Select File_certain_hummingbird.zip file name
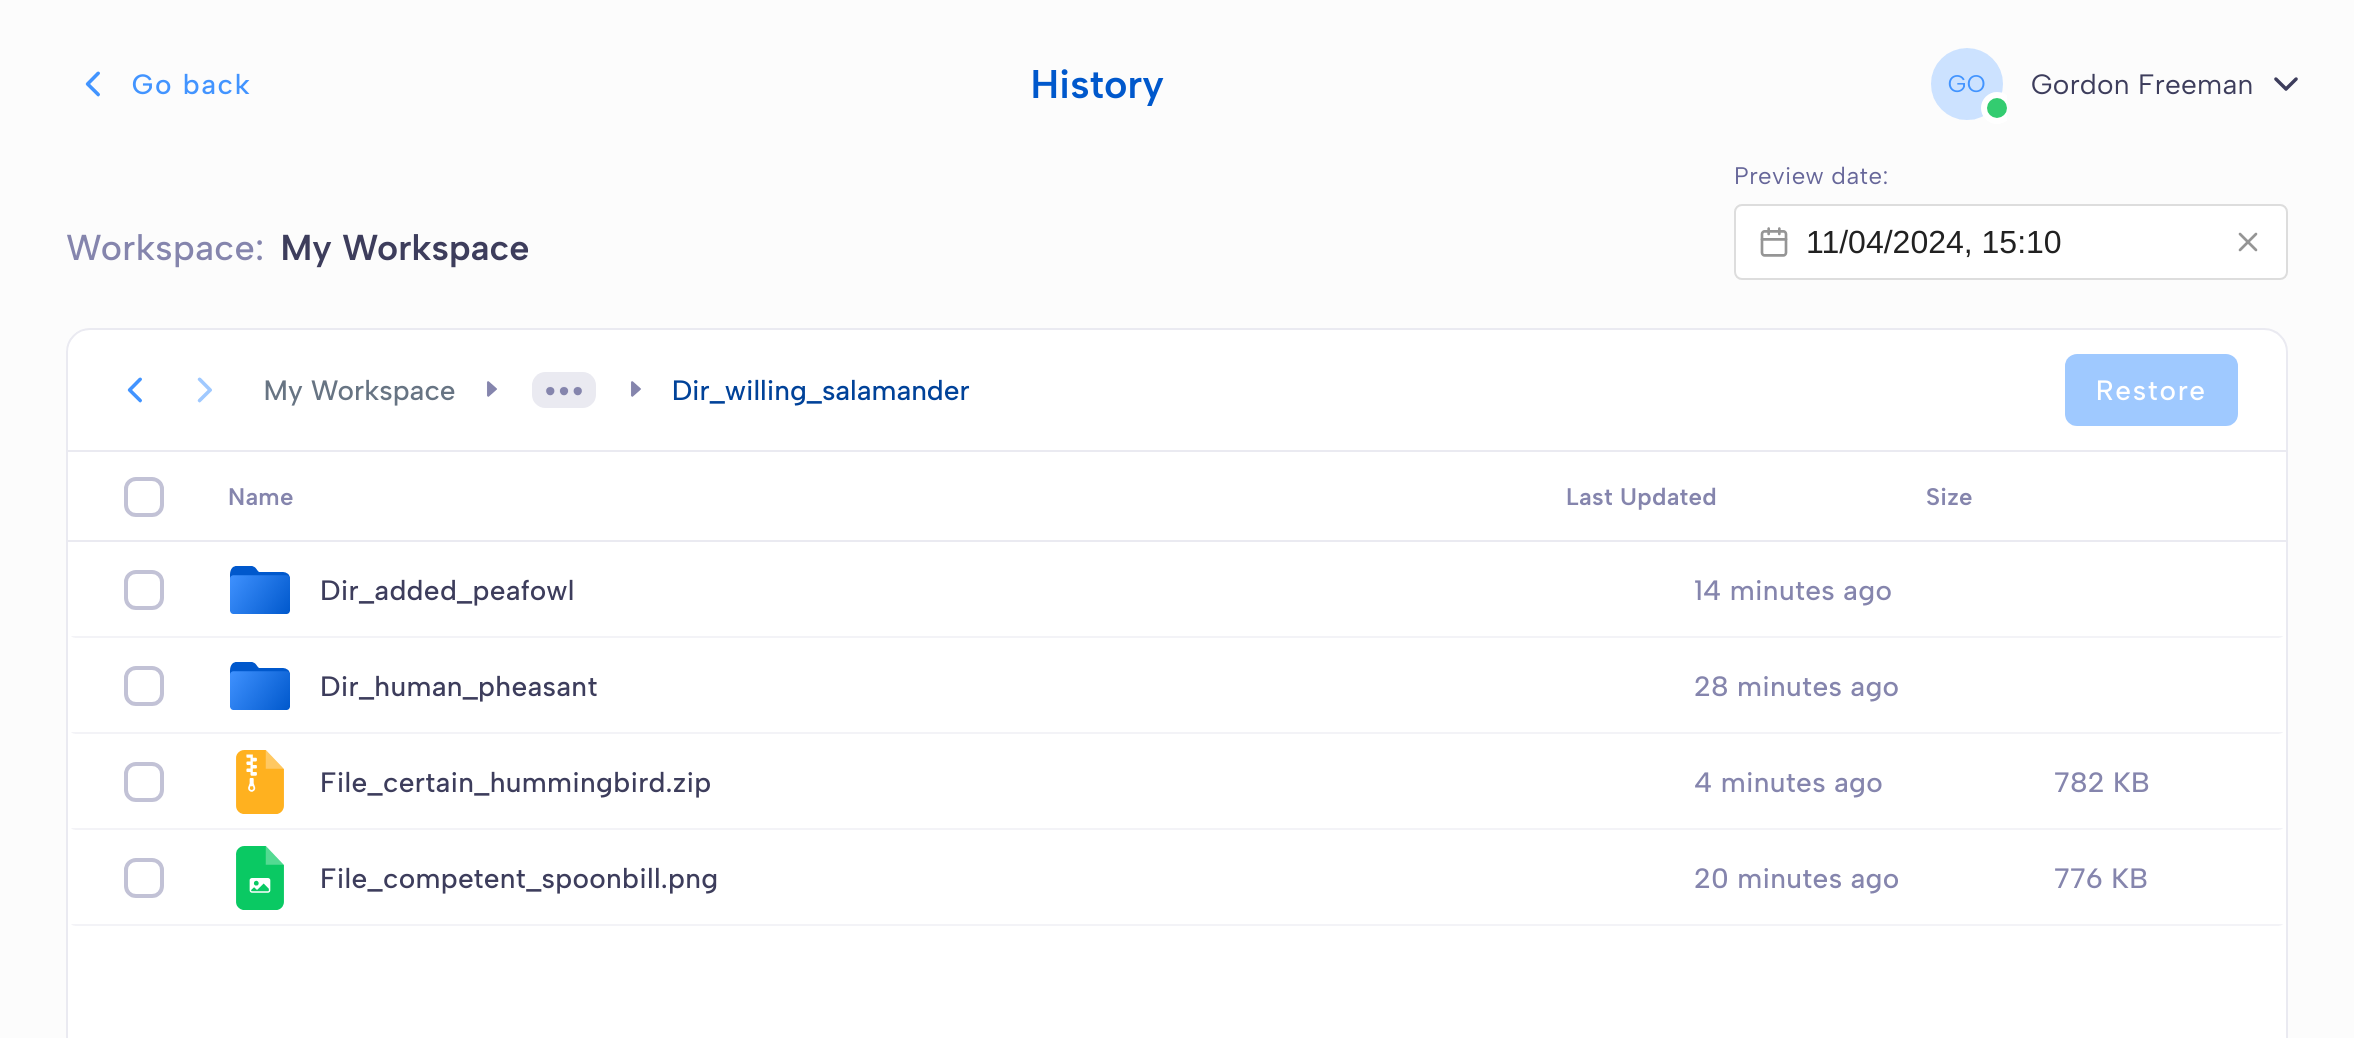This screenshot has height=1038, width=2354. tap(515, 783)
